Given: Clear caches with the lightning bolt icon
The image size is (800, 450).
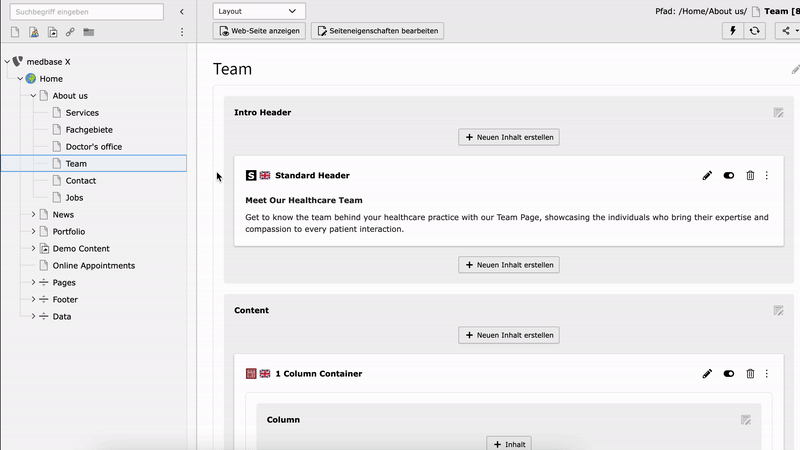Looking at the screenshot, I should 733,31.
